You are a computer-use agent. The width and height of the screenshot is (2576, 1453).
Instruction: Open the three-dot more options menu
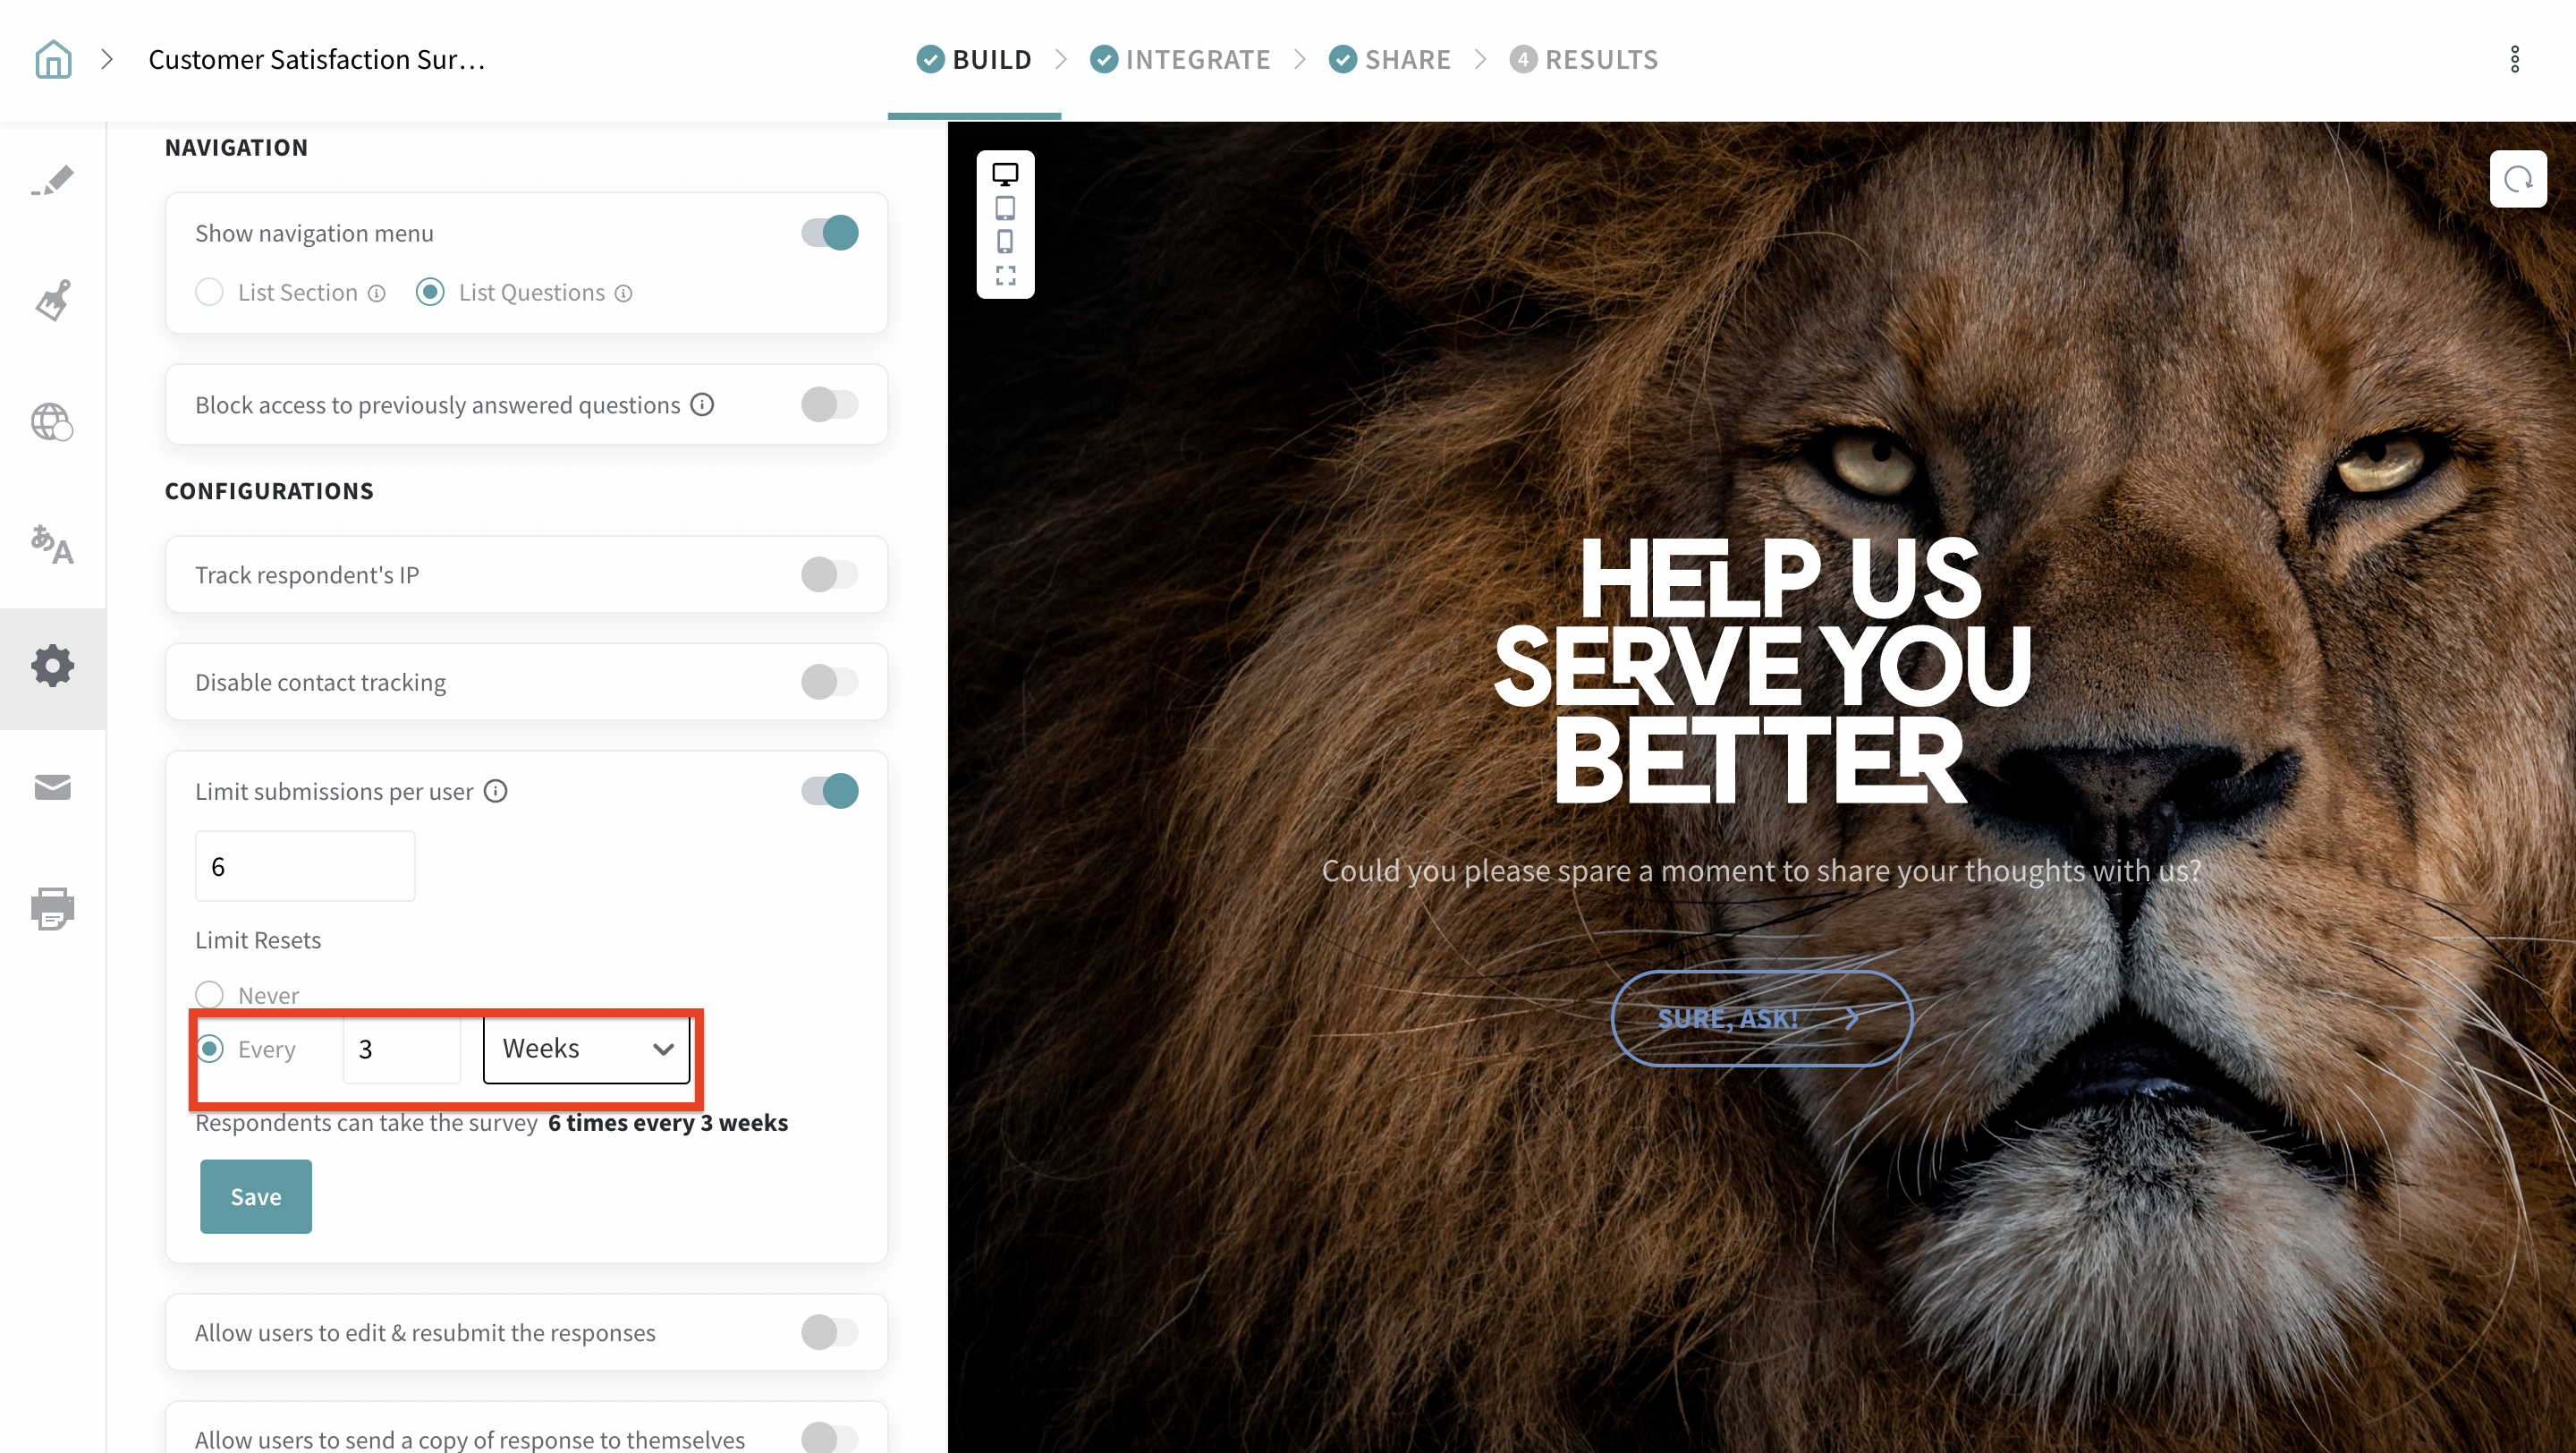click(x=2514, y=59)
